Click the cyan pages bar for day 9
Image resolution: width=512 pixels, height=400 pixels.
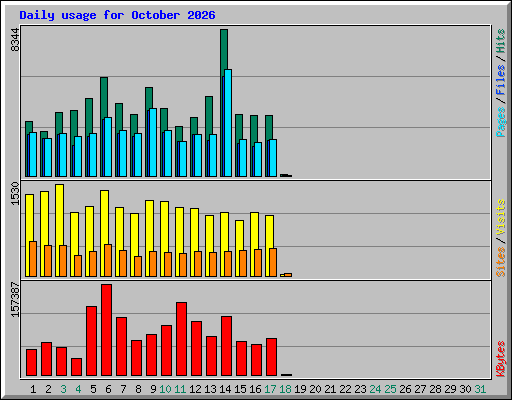(x=153, y=142)
